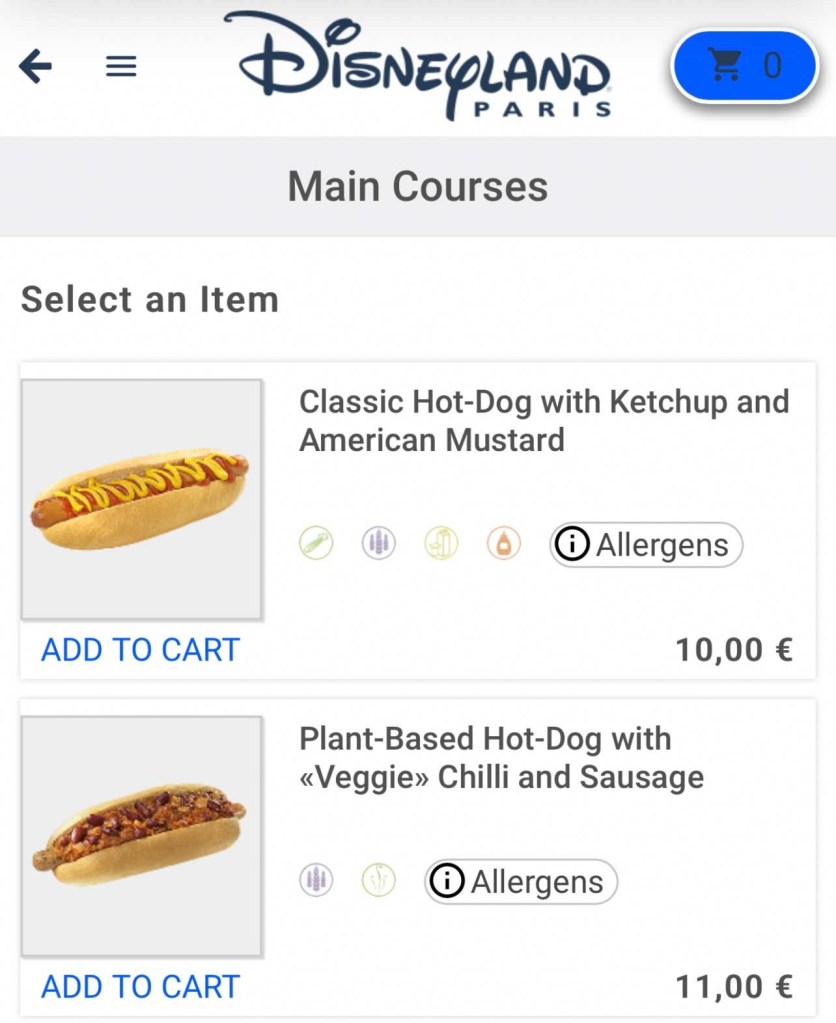
Task: Click the purple wheat allergen icon on Classic Hot-Dog
Action: [x=378, y=544]
